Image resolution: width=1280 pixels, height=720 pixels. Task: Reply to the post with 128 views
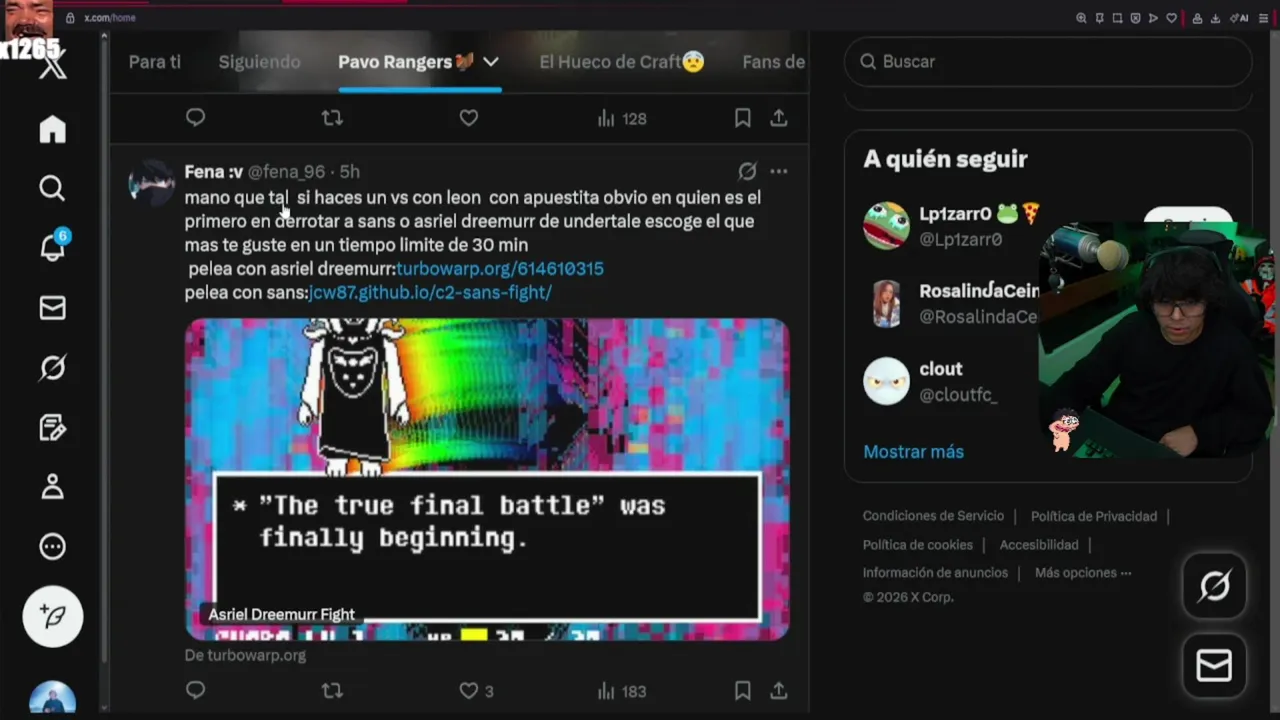click(195, 118)
